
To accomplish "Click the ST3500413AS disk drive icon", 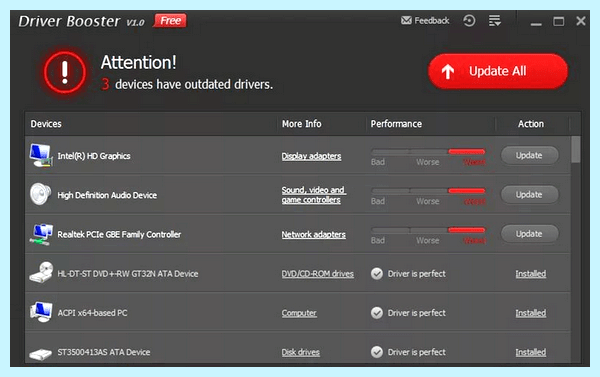I will tap(41, 353).
